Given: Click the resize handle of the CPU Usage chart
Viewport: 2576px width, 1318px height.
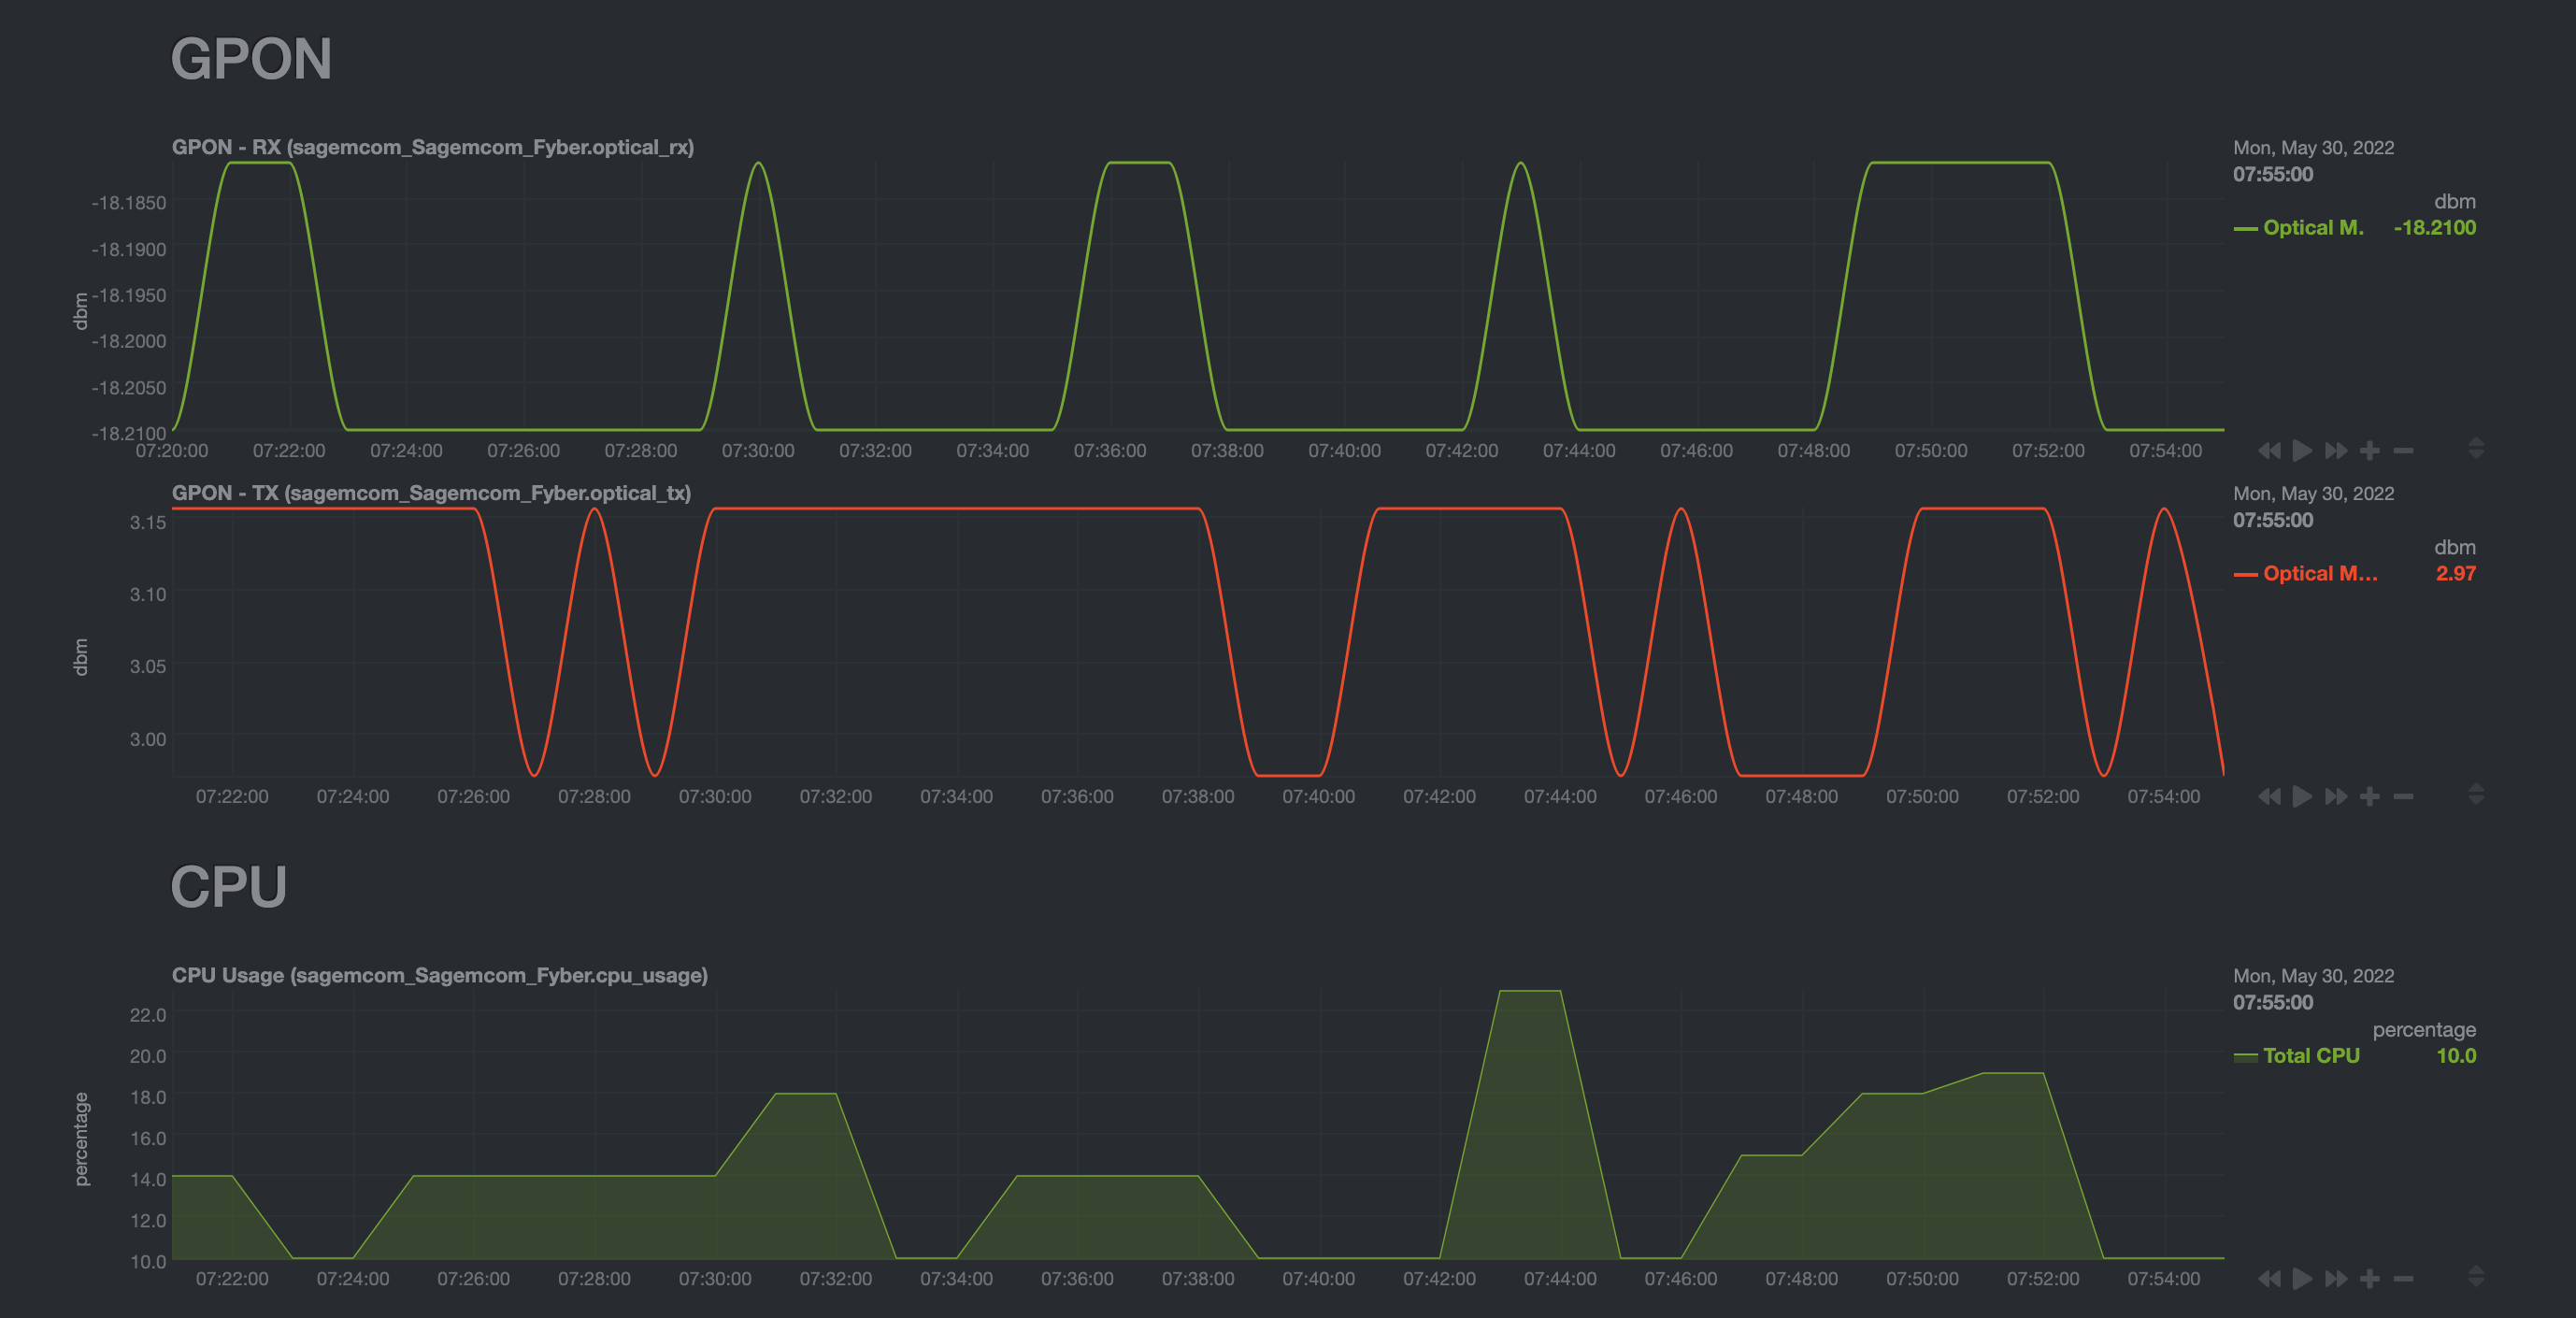Looking at the screenshot, I should coord(2477,1276).
